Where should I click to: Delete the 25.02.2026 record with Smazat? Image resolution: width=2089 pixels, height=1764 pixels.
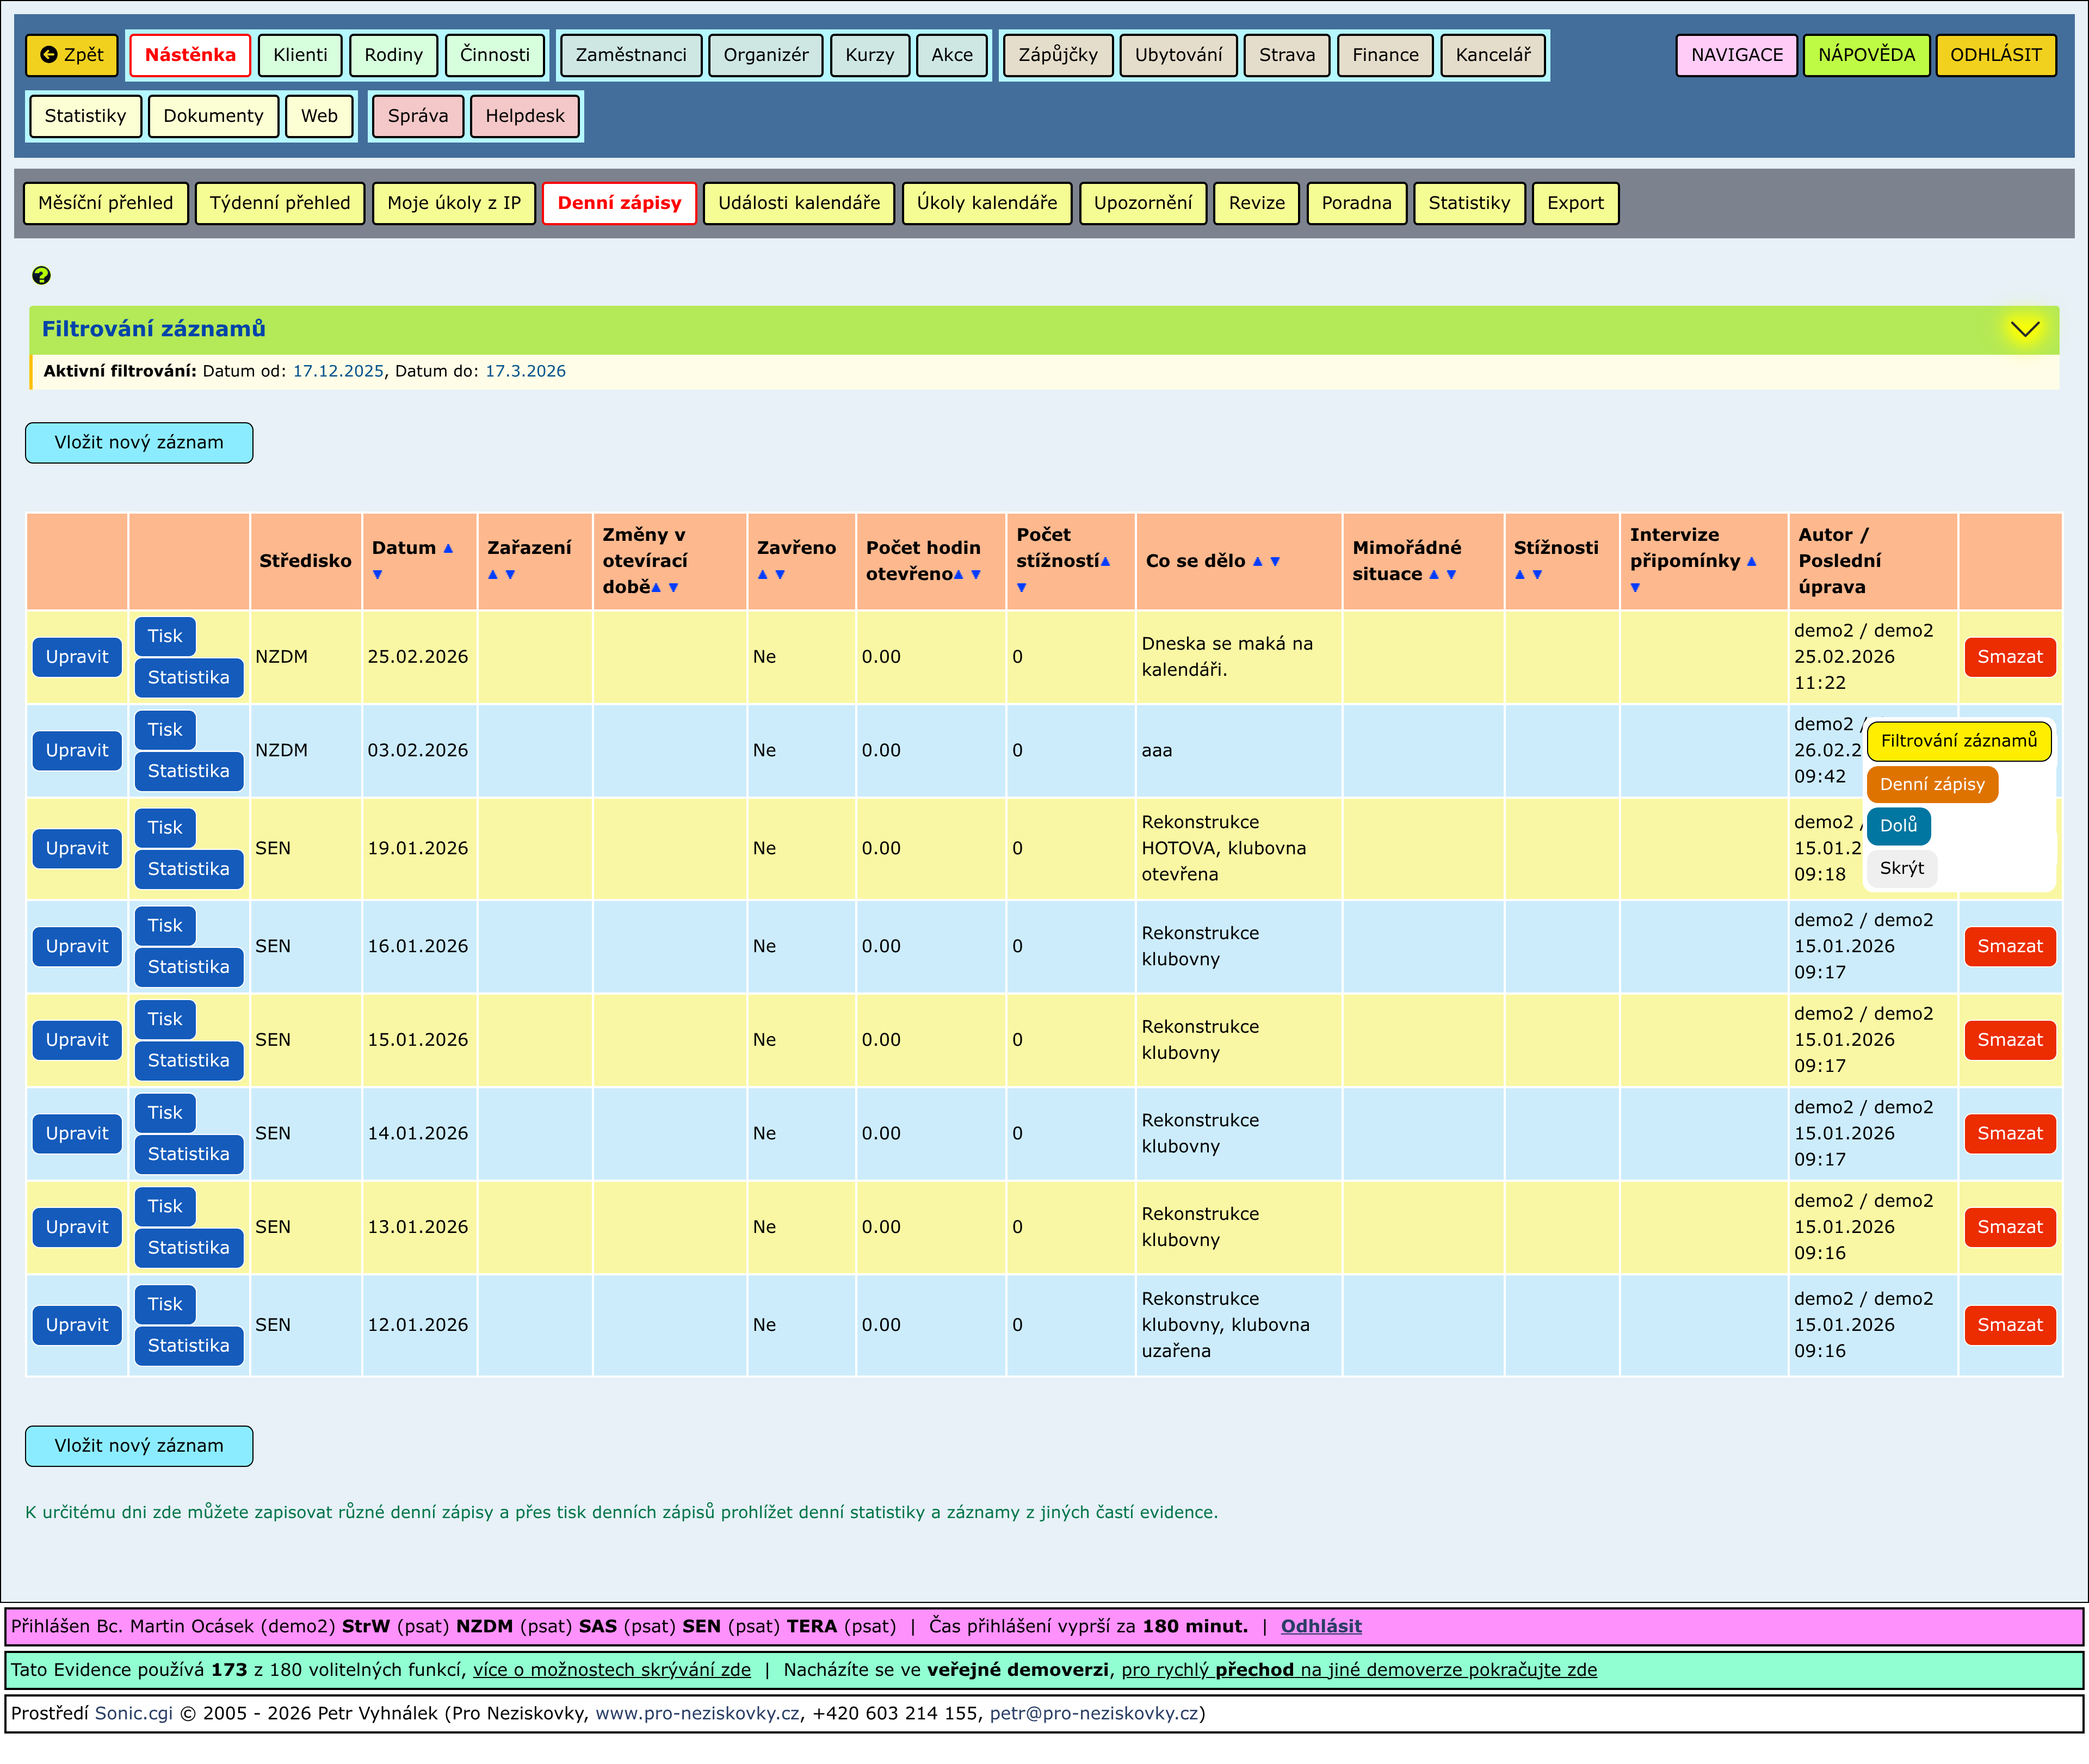pyautogui.click(x=2009, y=657)
